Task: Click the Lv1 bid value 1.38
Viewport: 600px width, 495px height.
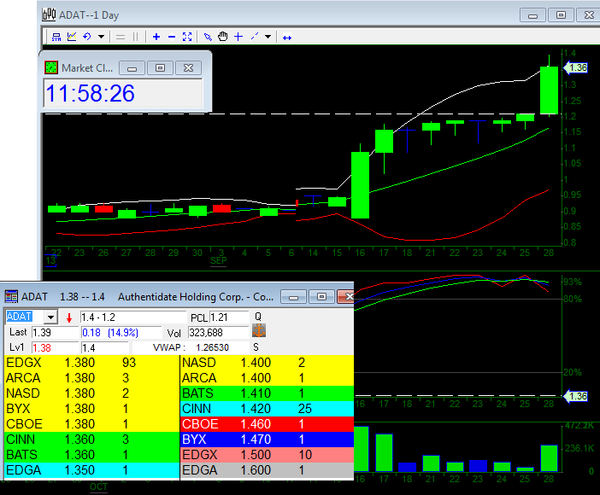Action: 55,348
